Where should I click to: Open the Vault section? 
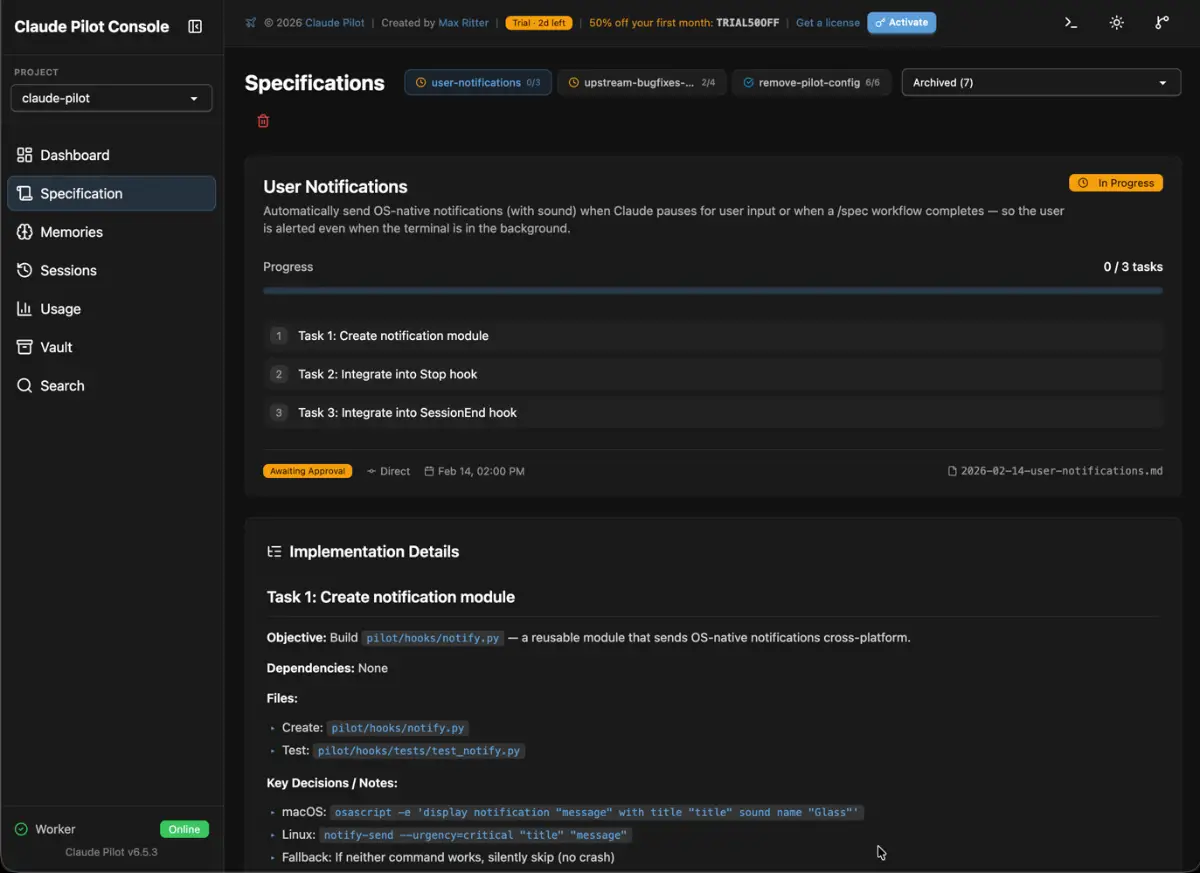pyautogui.click(x=56, y=347)
